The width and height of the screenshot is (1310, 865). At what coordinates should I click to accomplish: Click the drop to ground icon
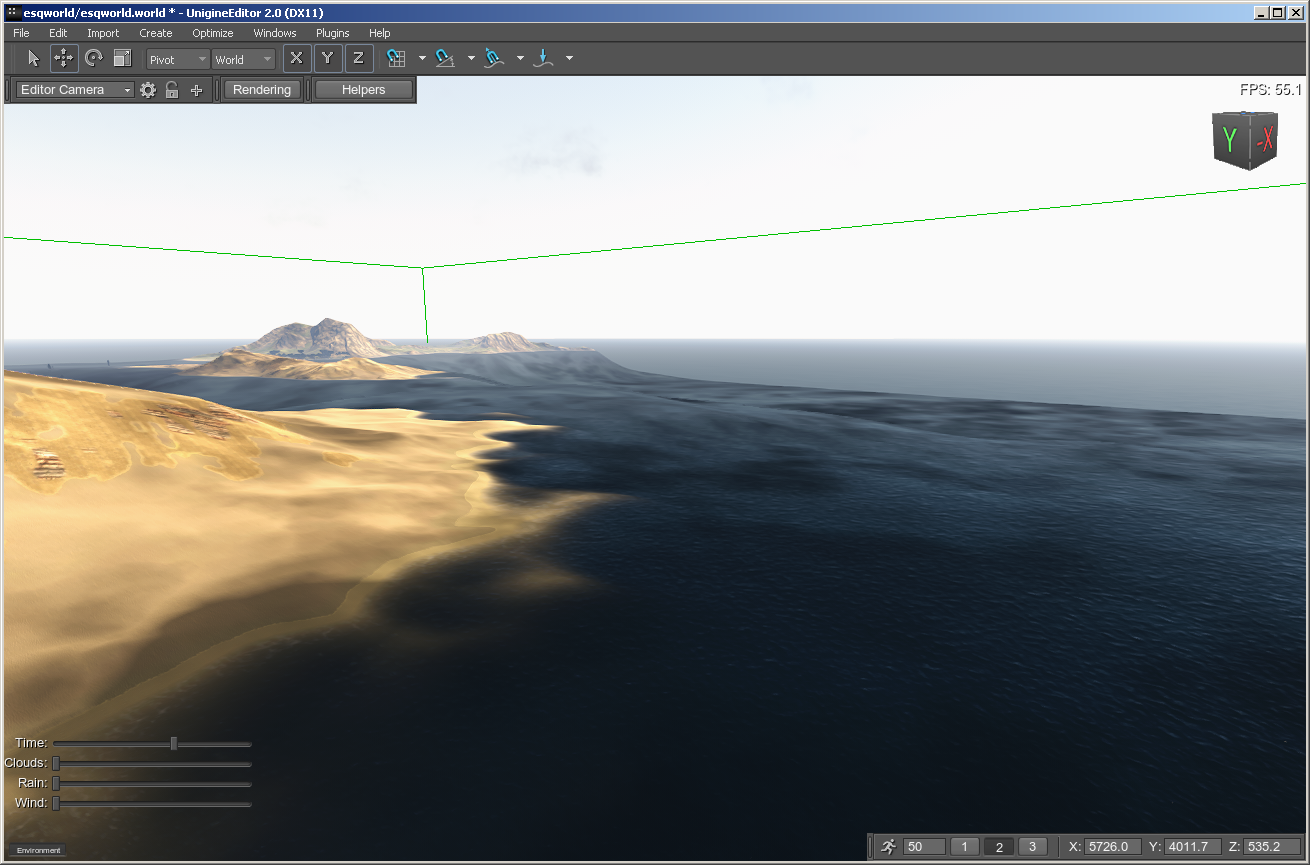pos(543,58)
